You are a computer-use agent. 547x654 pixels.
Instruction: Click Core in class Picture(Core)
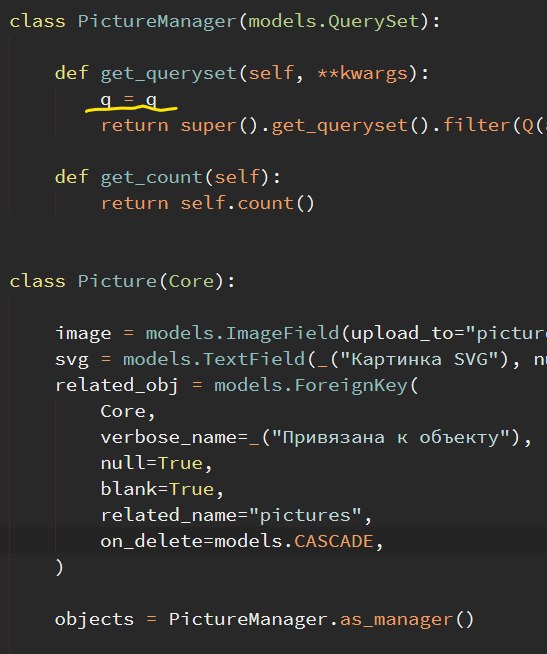(191, 282)
